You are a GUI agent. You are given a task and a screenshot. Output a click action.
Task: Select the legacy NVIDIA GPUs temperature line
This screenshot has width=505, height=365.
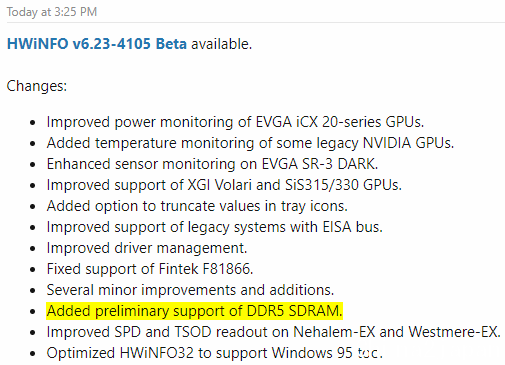click(250, 143)
